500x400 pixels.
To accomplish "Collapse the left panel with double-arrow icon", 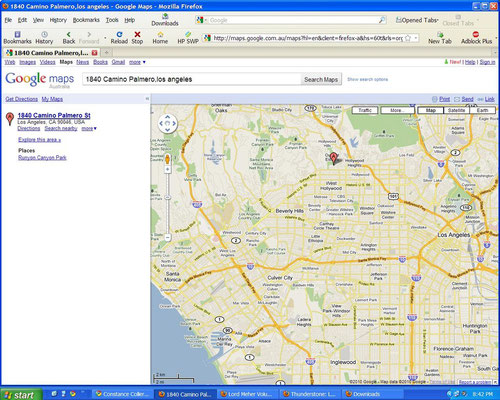I will 147,99.
